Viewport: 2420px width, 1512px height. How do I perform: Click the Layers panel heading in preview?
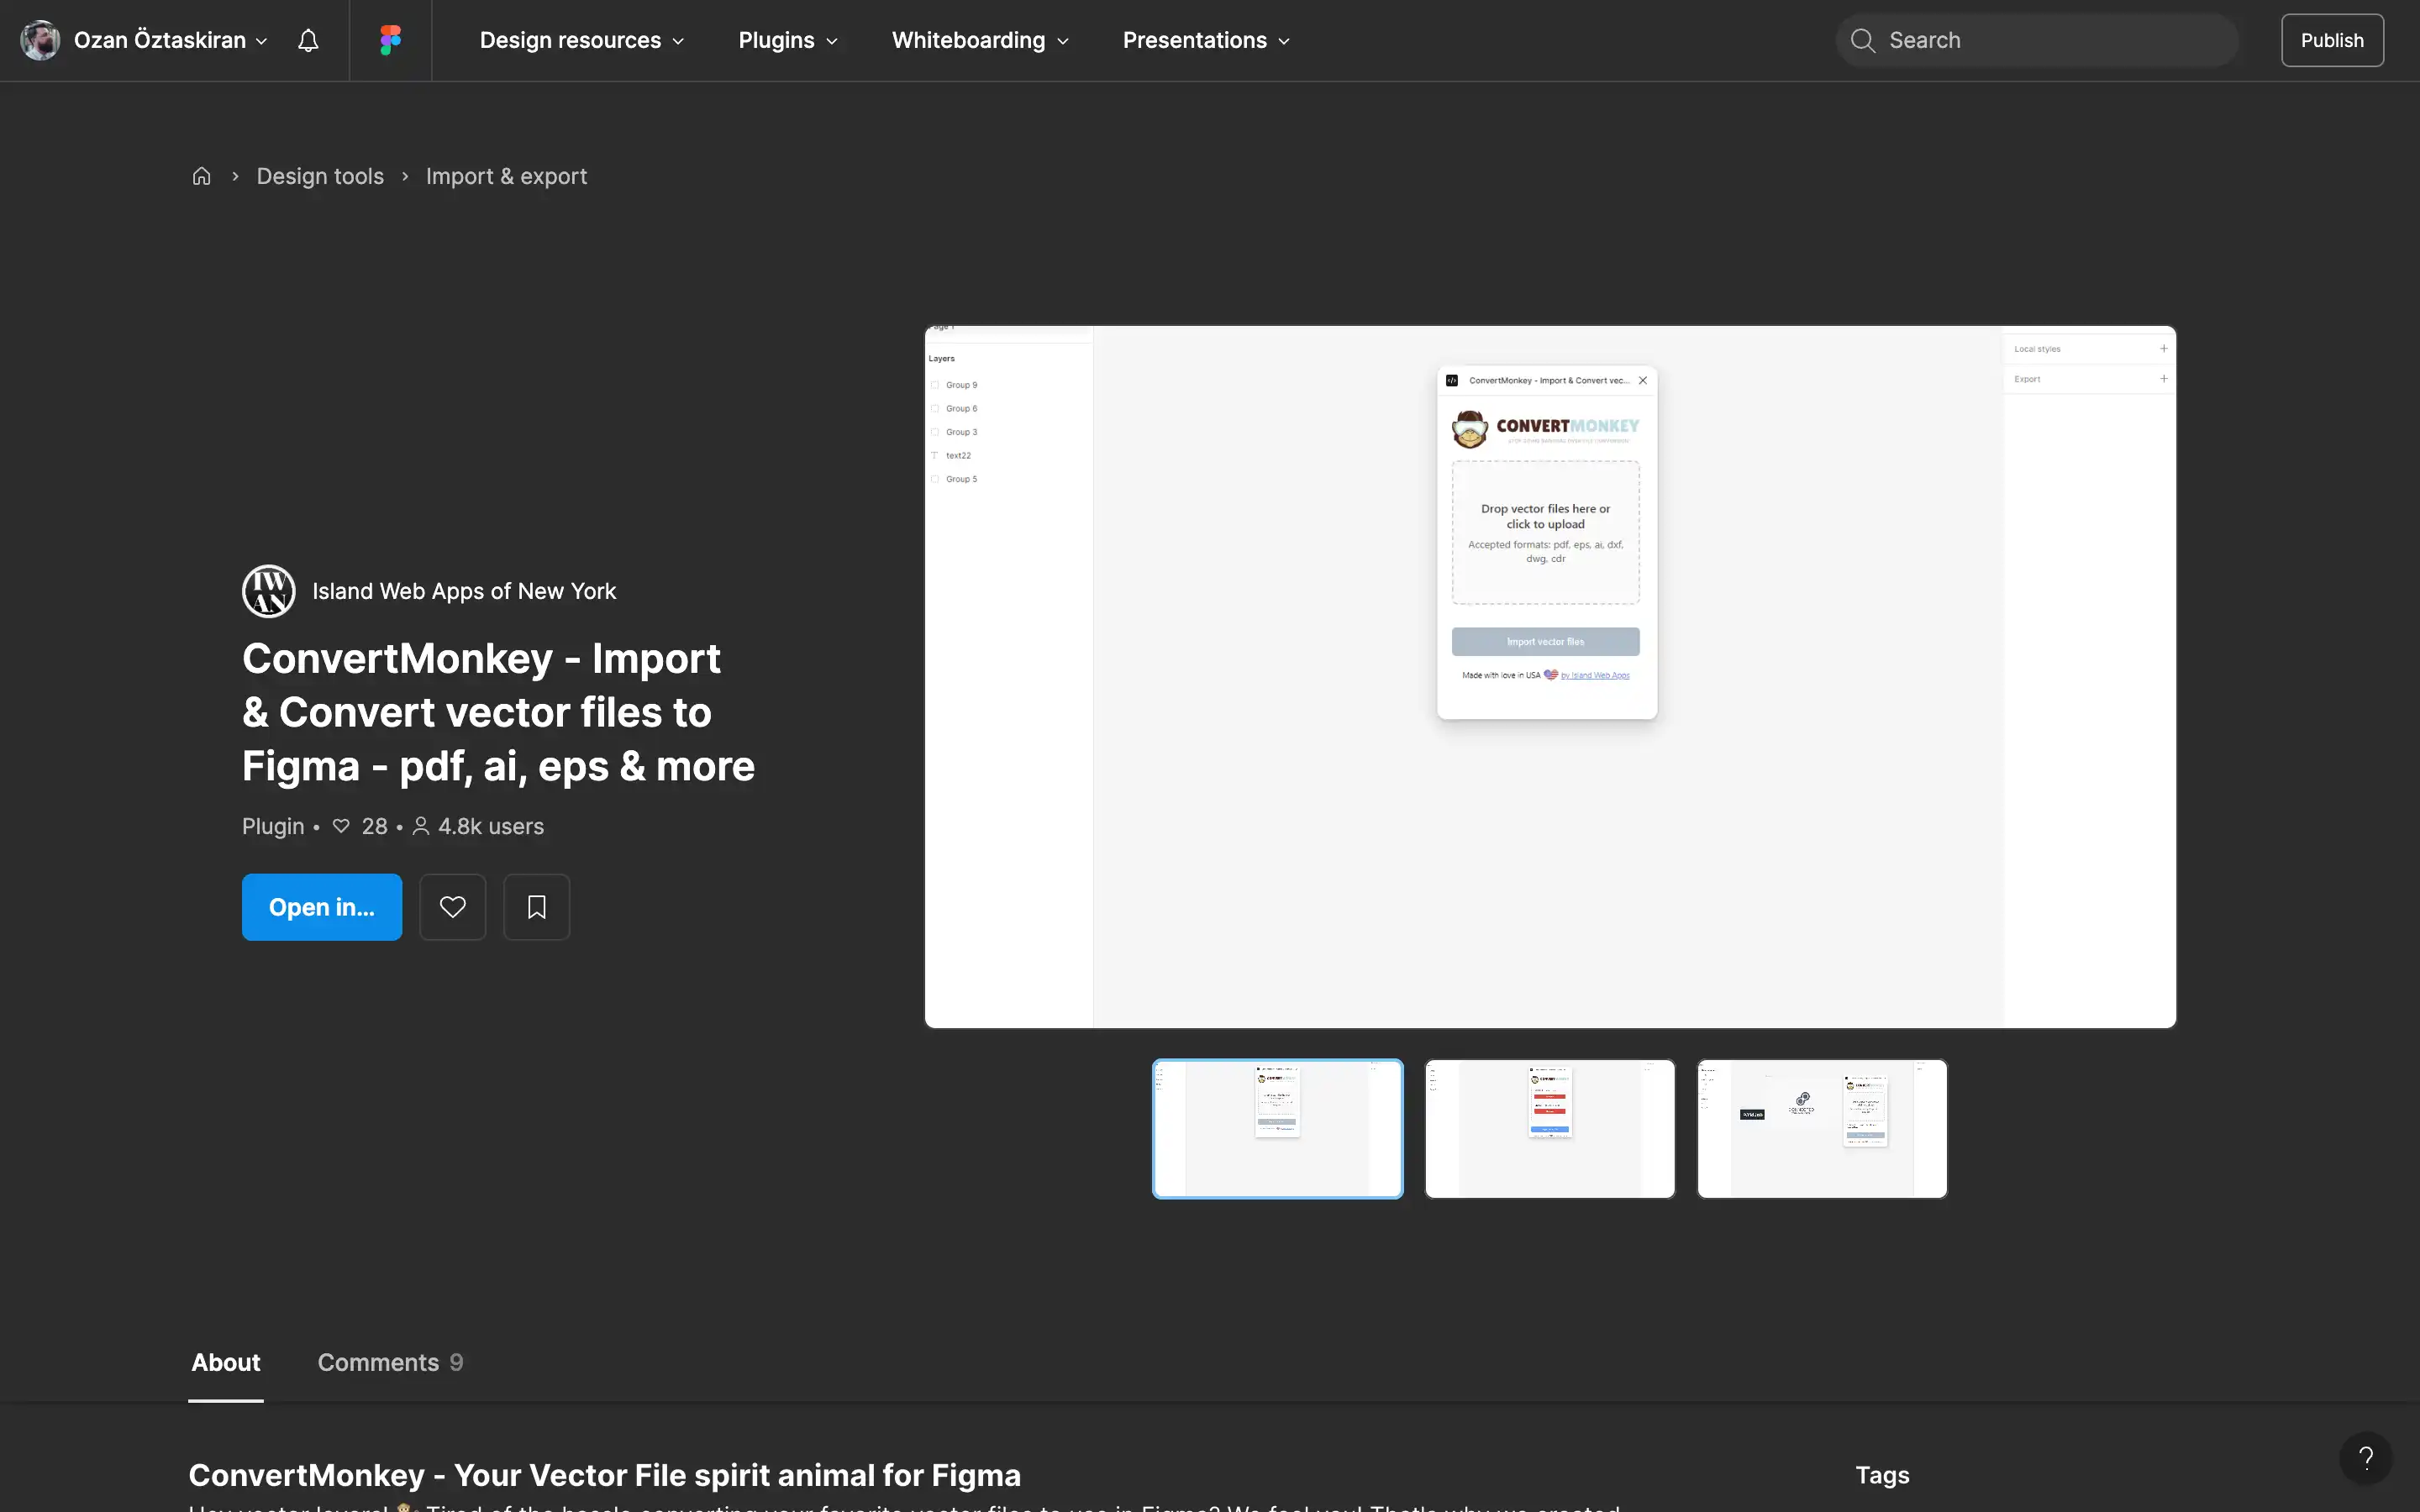point(941,358)
